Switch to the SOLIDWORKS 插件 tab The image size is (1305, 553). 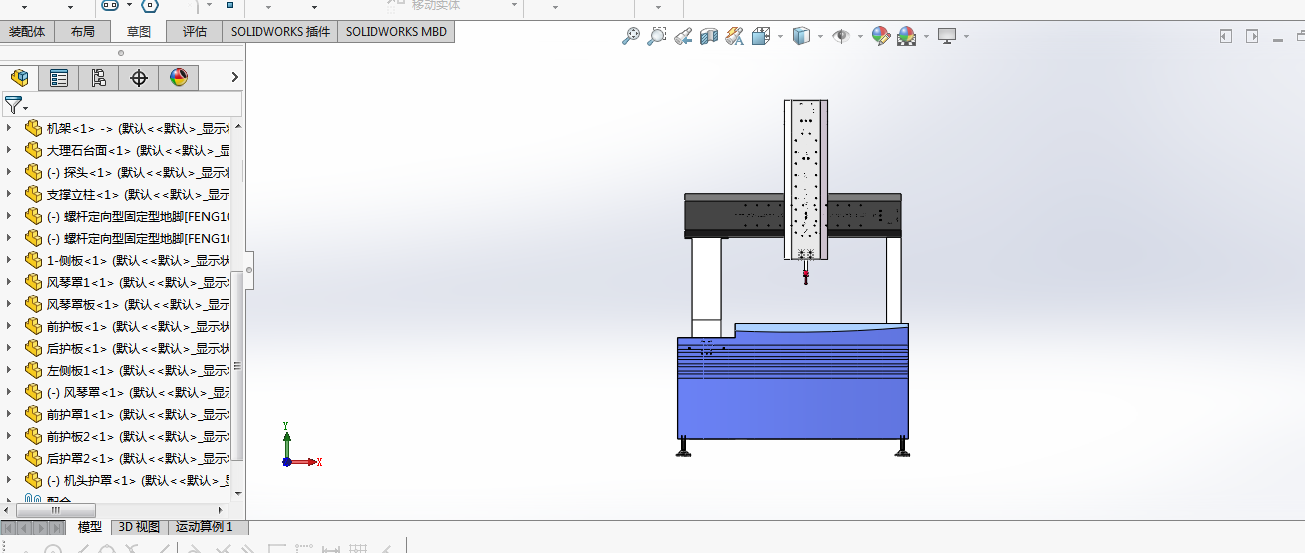click(x=280, y=31)
